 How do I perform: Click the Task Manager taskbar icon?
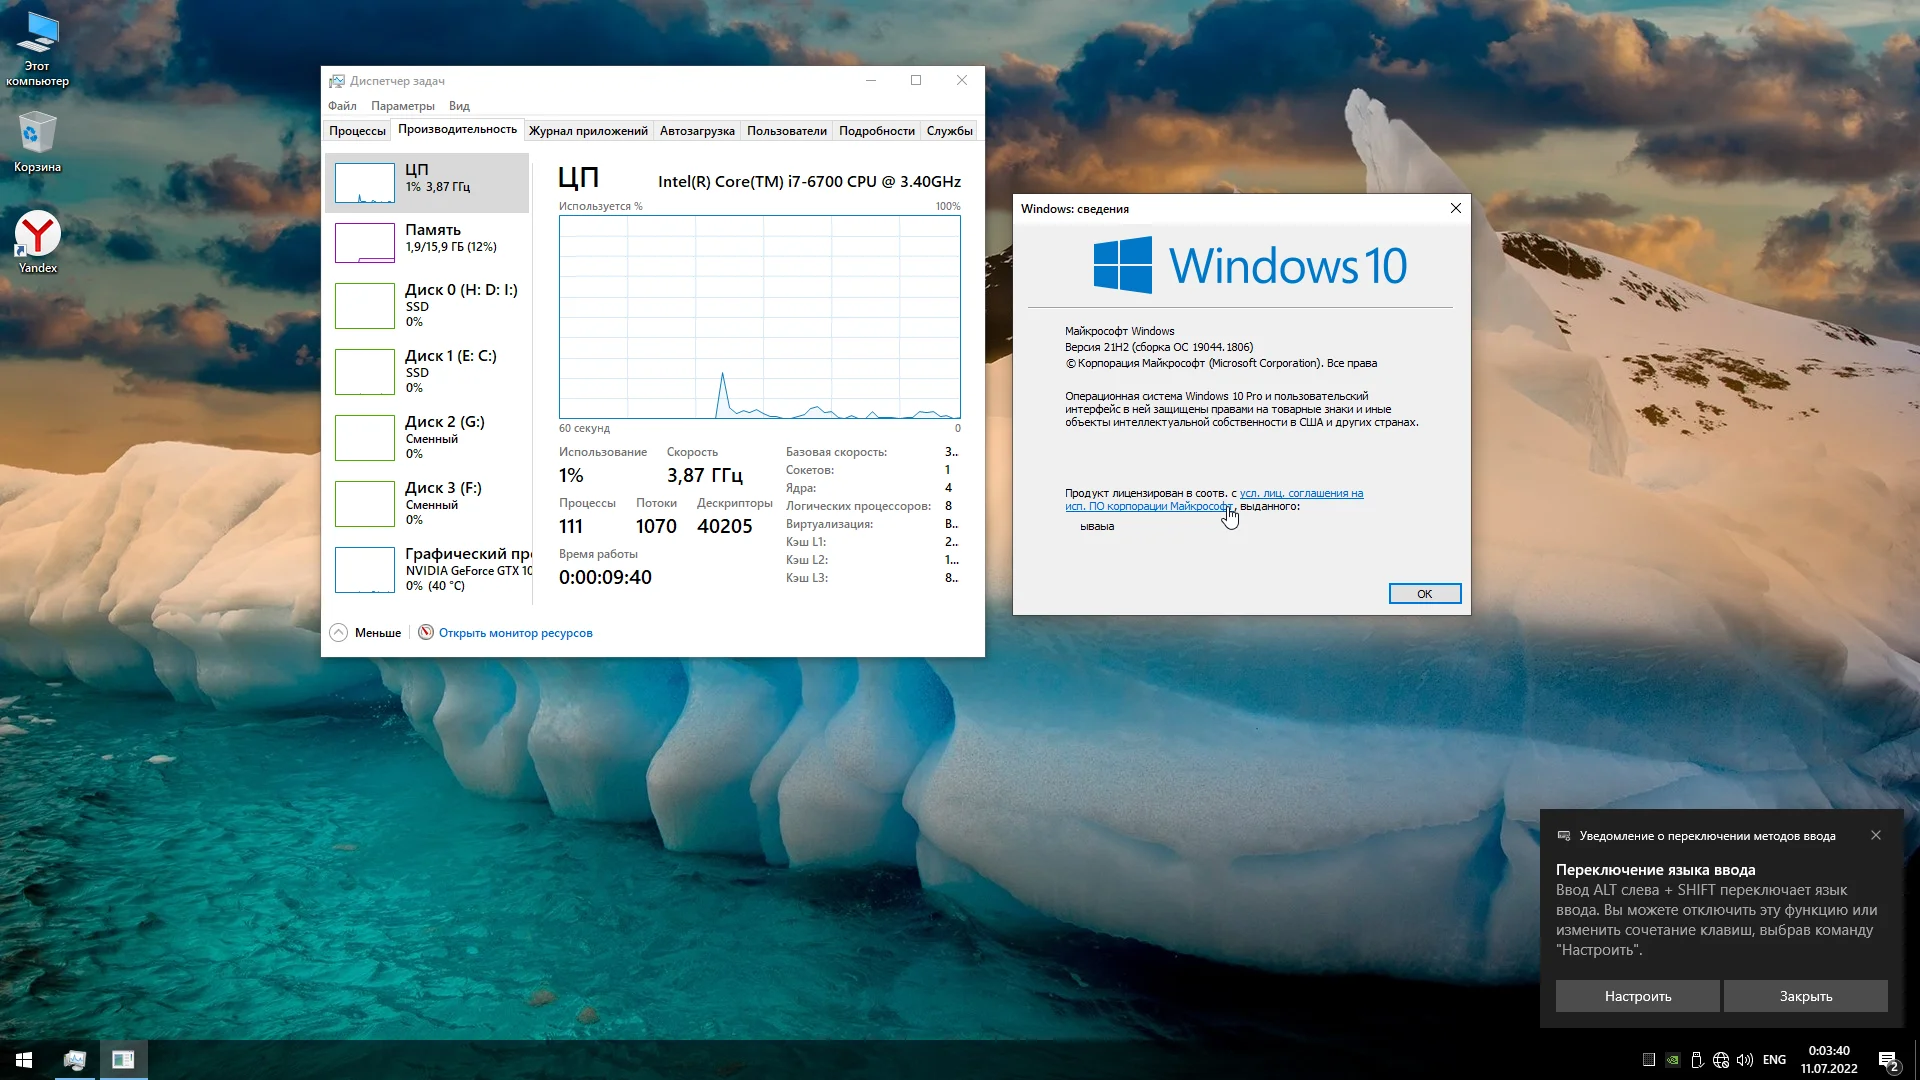pos(75,1060)
